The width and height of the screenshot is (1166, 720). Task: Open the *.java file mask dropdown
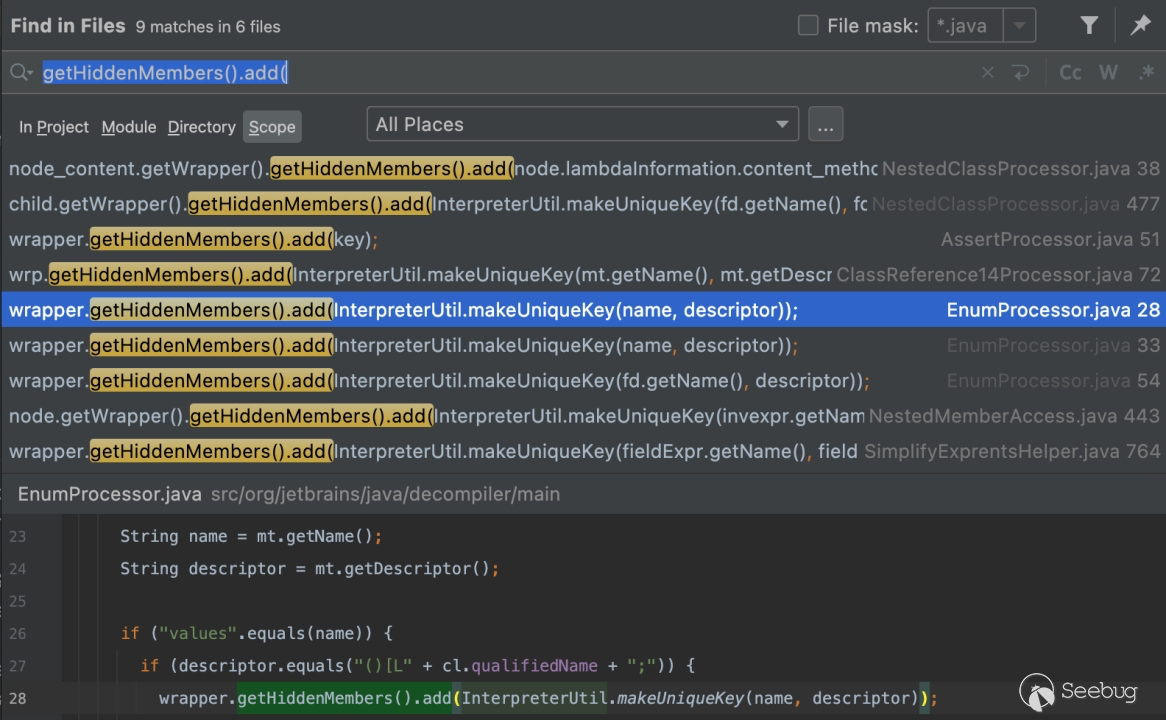1019,26
